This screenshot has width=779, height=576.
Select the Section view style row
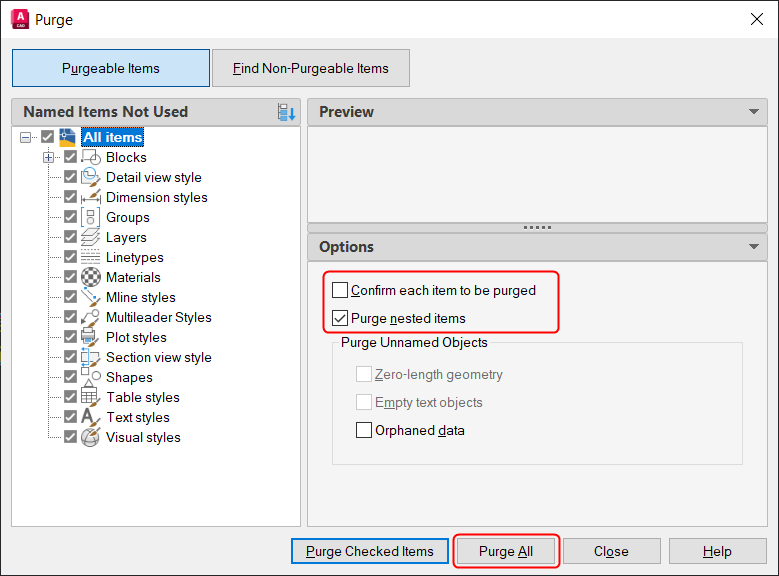pyautogui.click(x=159, y=357)
